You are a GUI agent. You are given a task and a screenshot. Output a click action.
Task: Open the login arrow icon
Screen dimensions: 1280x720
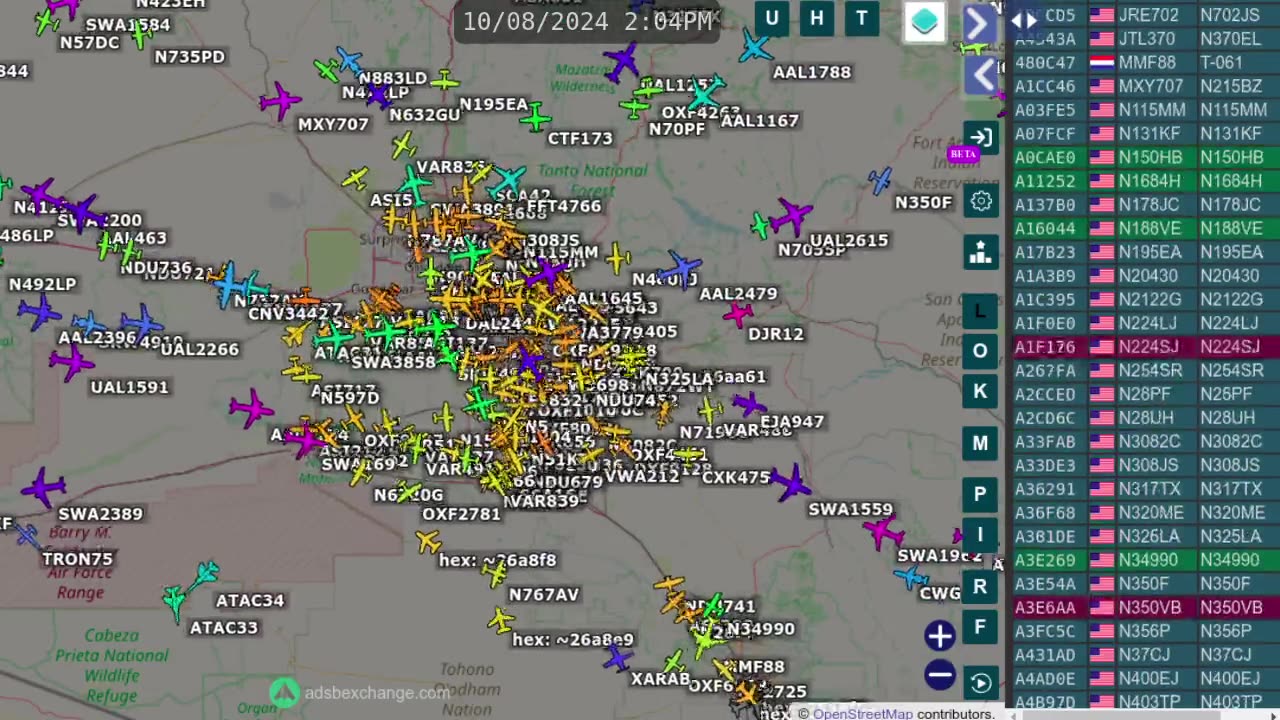click(980, 137)
